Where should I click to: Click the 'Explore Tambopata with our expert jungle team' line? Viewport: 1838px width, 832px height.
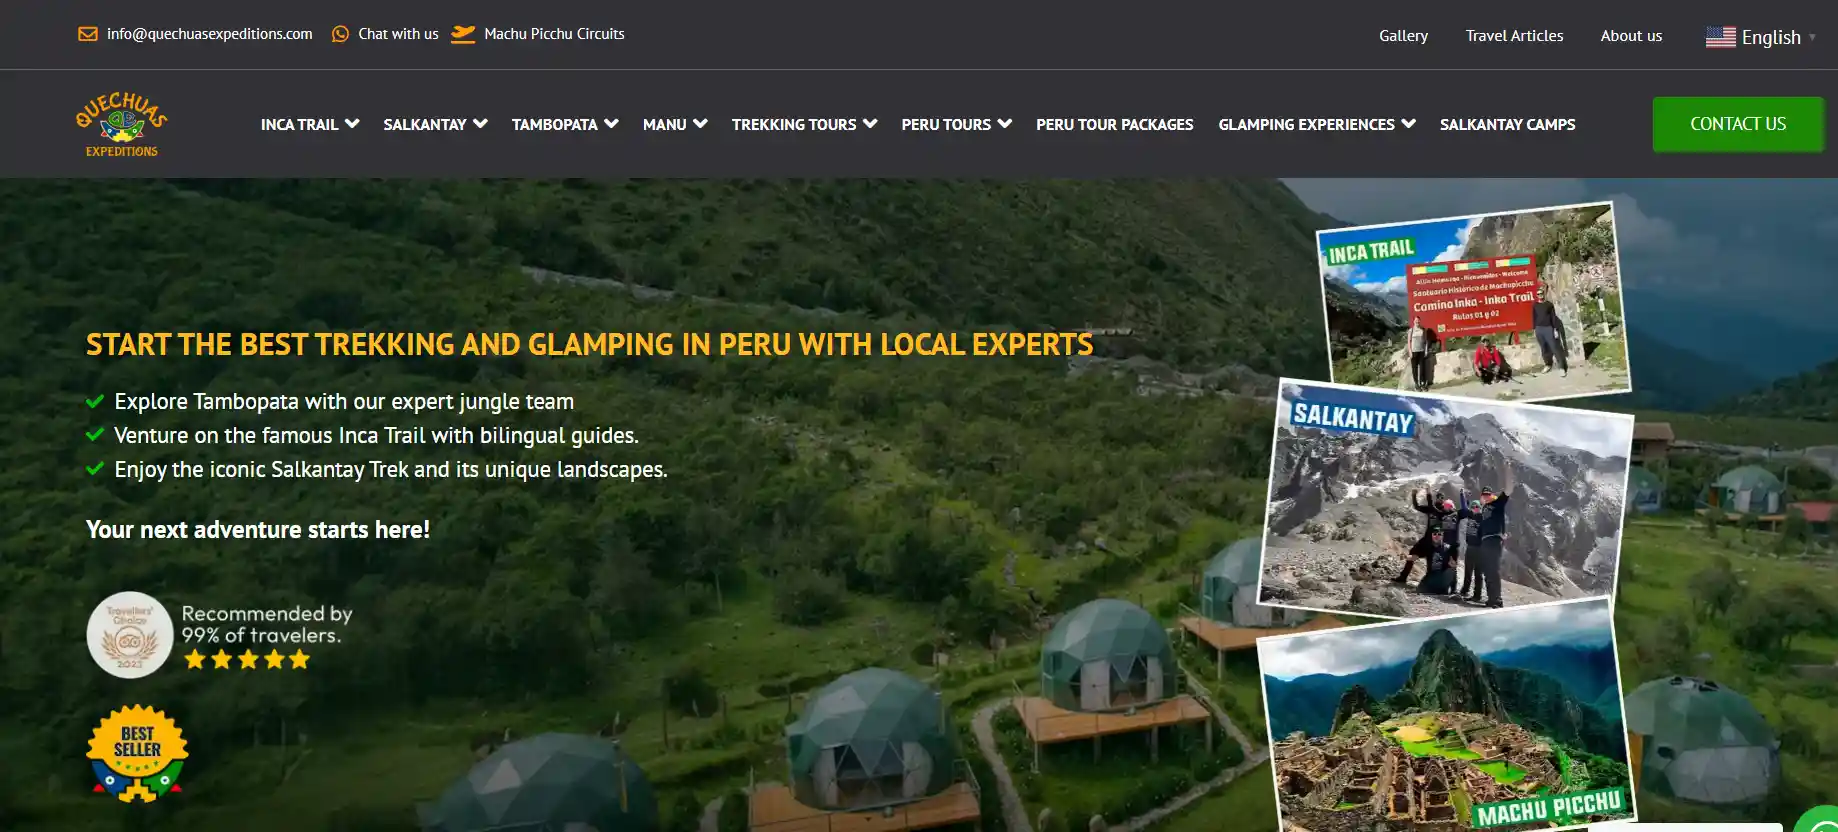point(344,402)
